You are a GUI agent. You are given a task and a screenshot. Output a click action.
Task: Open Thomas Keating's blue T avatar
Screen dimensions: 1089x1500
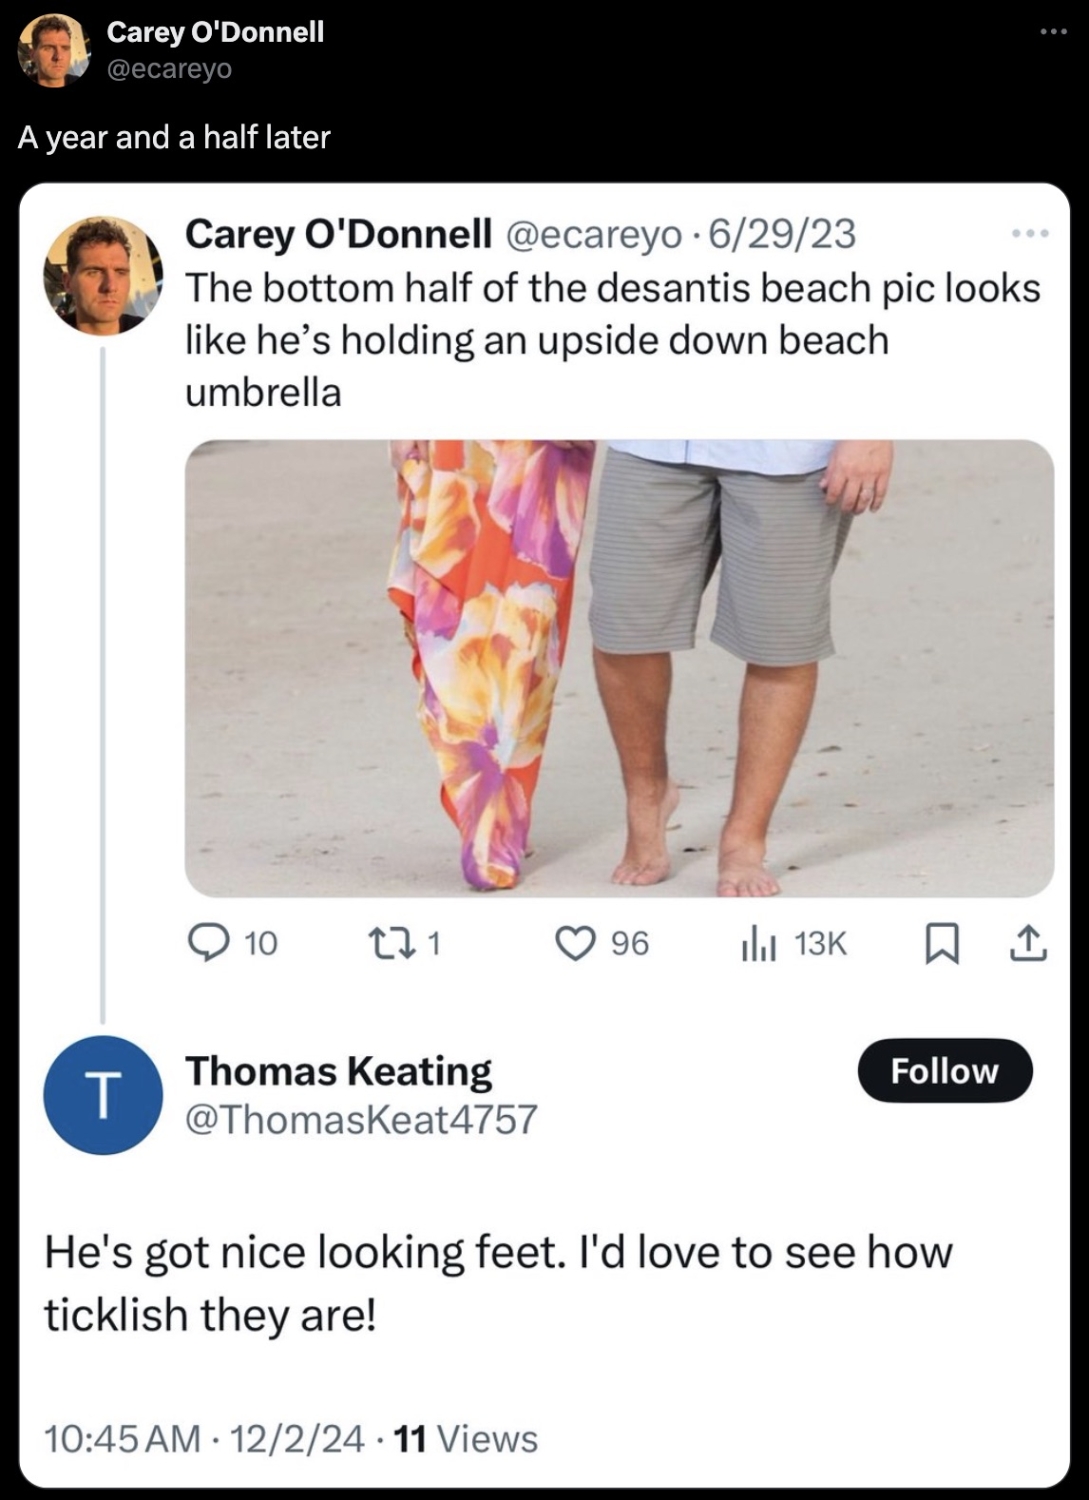point(102,1095)
